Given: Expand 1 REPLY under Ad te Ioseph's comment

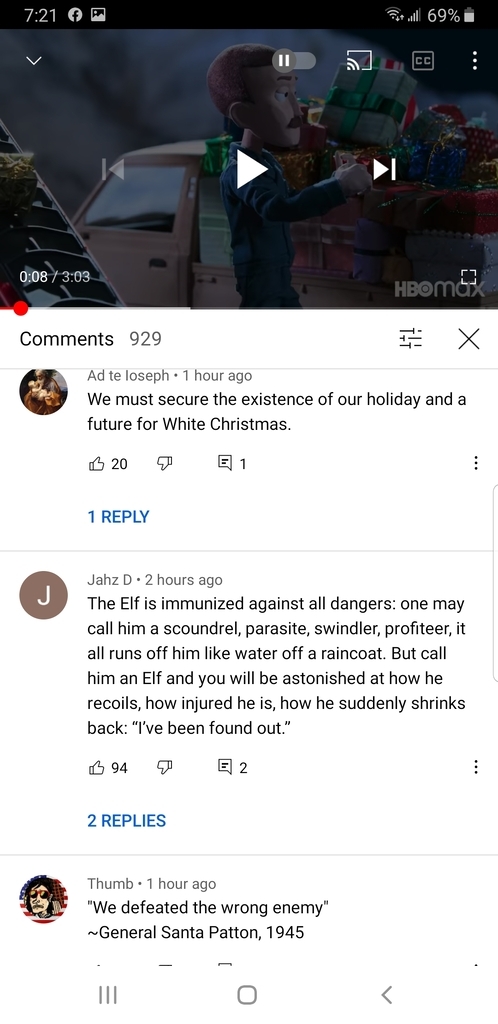Looking at the screenshot, I should click(x=118, y=517).
